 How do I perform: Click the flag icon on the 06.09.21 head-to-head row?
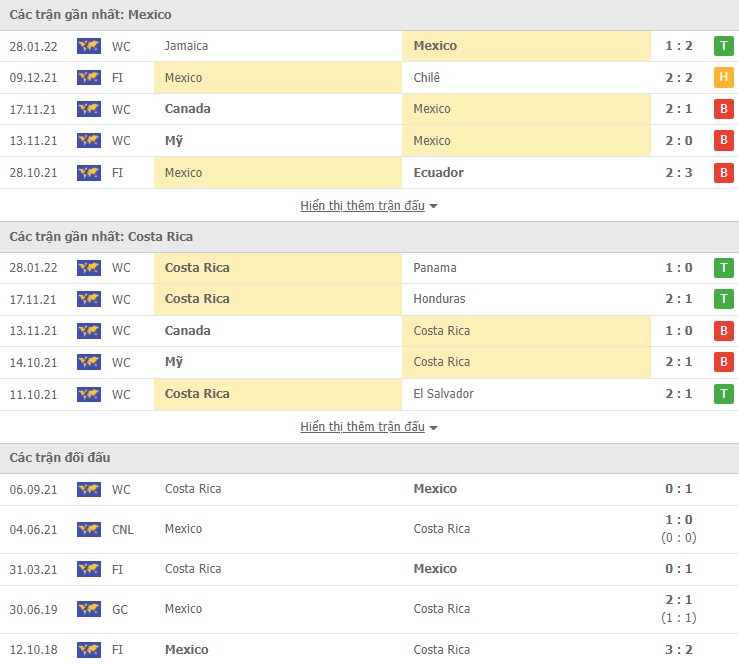pyautogui.click(x=89, y=489)
